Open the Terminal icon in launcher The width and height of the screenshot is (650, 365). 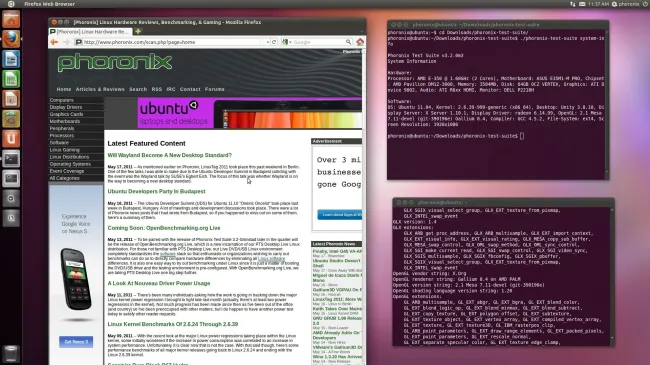coord(11,158)
